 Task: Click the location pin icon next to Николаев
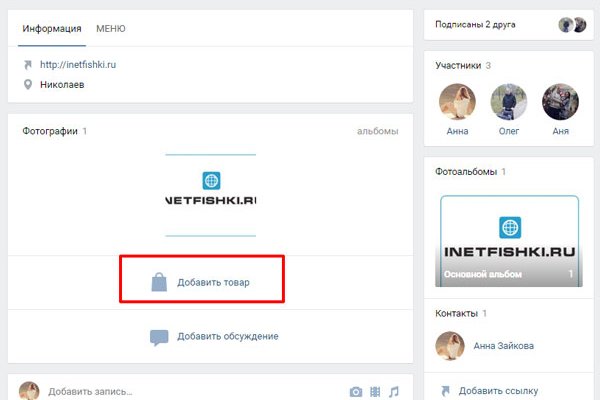[29, 85]
